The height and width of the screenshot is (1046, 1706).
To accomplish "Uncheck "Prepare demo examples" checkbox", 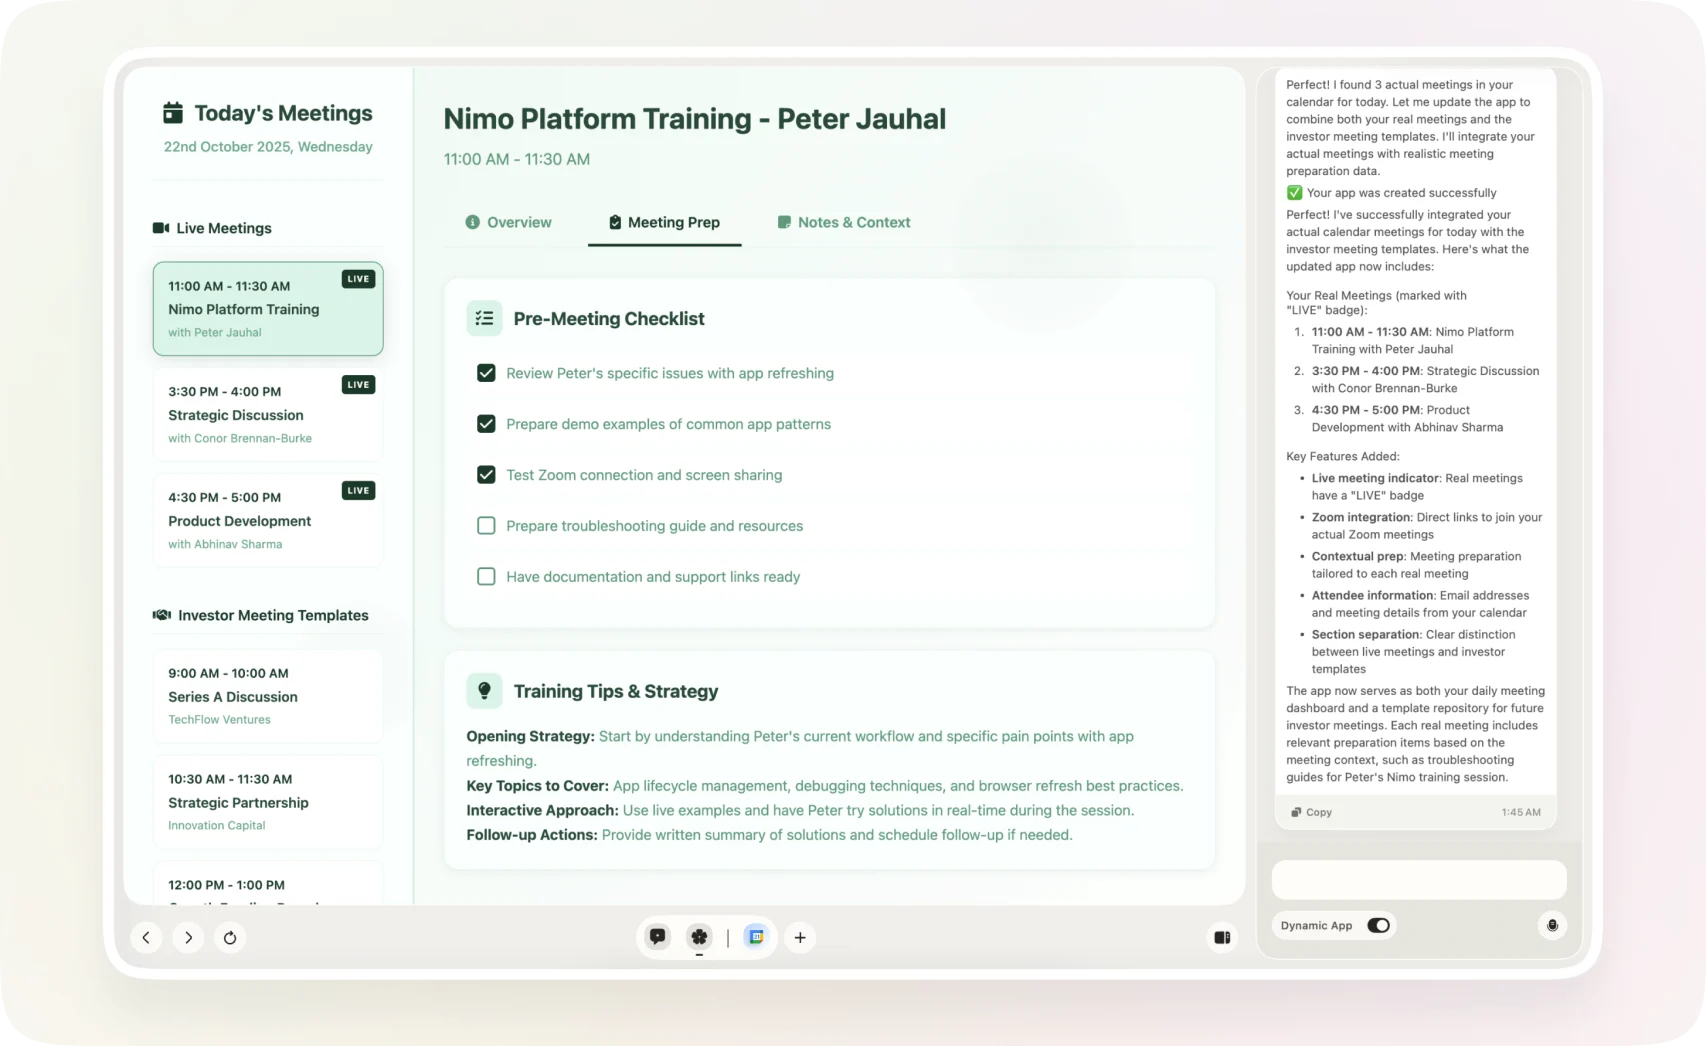I will 486,424.
